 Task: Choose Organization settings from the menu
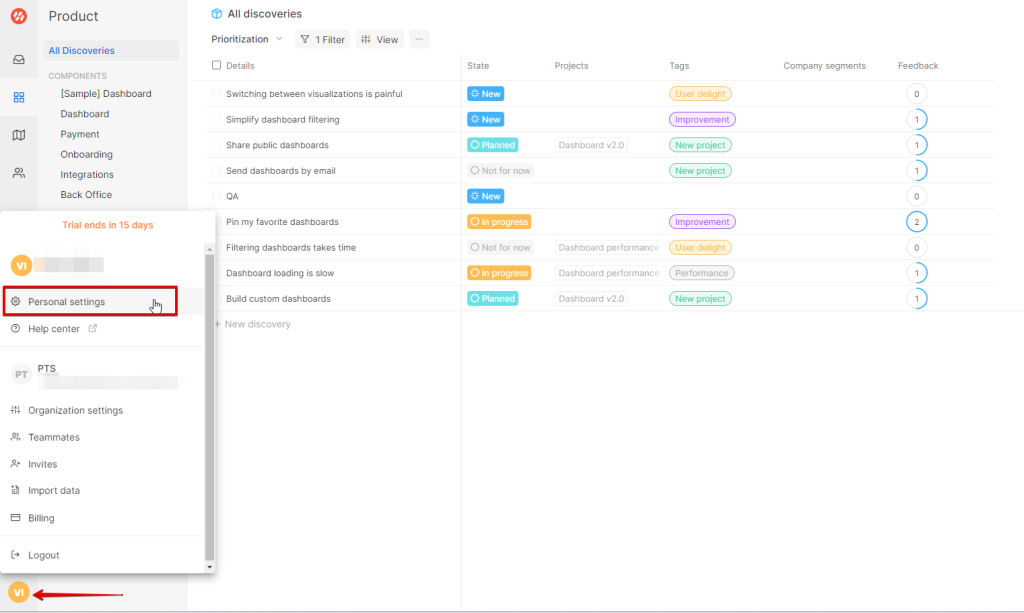[x=75, y=410]
